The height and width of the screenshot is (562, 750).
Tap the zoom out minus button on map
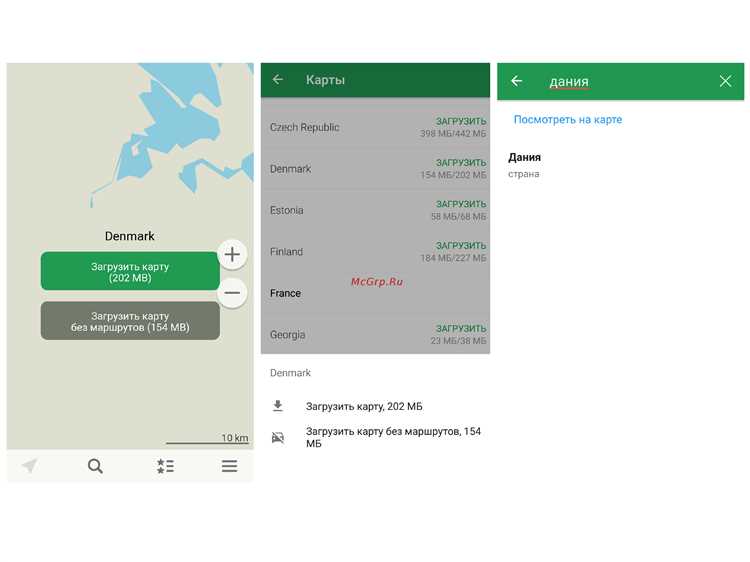pyautogui.click(x=232, y=293)
